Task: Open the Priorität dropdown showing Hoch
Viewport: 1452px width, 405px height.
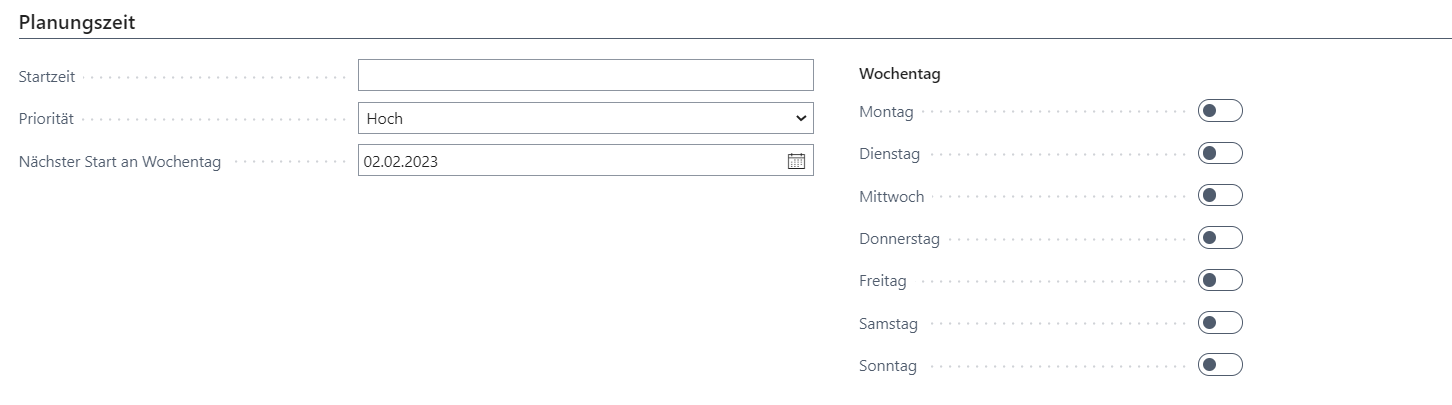Action: [586, 118]
